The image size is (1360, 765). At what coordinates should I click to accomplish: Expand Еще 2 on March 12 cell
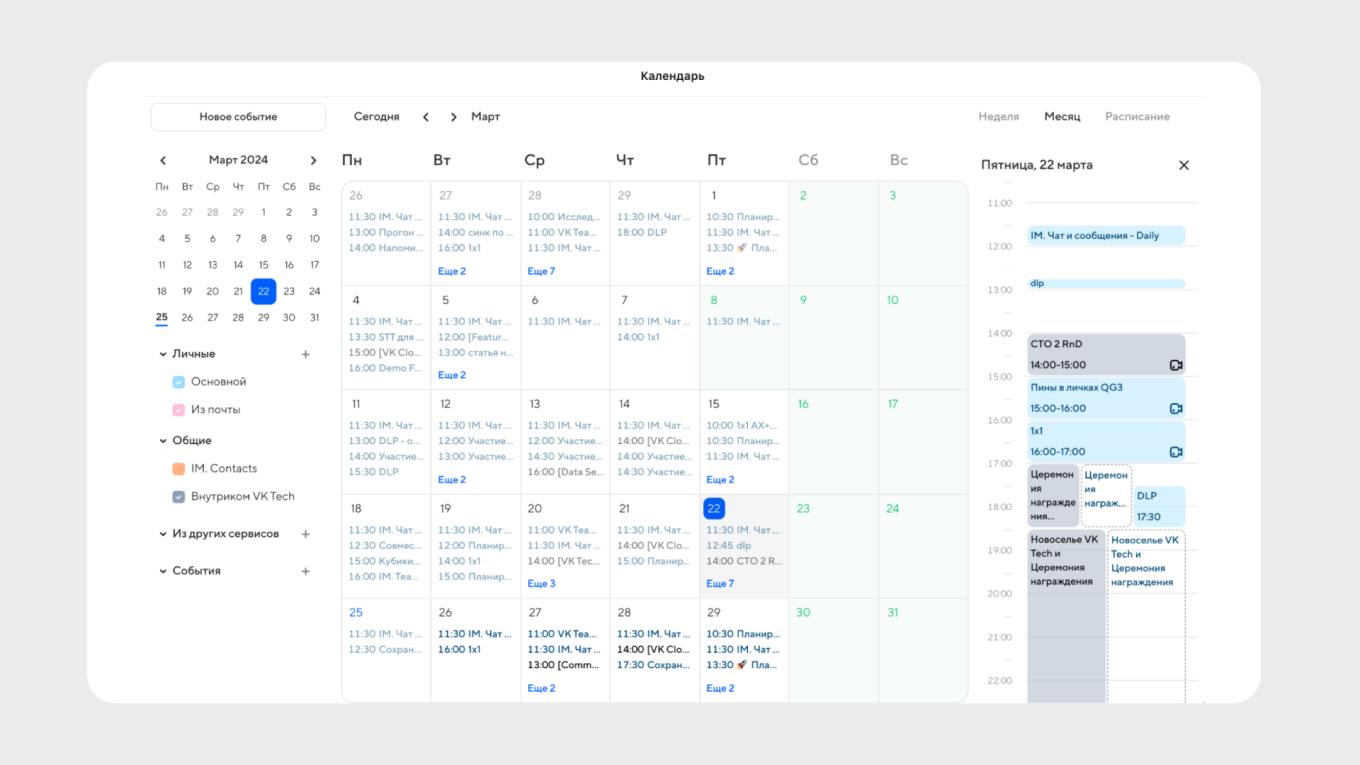(452, 480)
